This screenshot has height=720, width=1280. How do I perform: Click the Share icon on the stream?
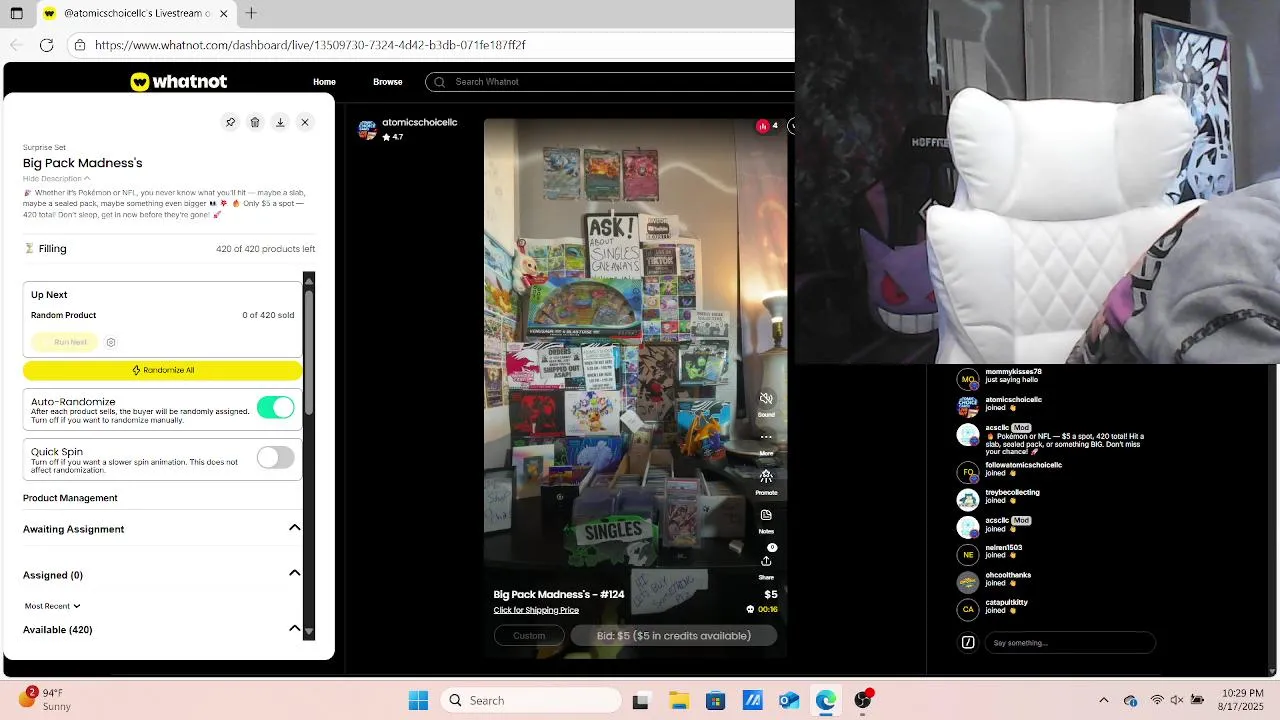[x=766, y=561]
